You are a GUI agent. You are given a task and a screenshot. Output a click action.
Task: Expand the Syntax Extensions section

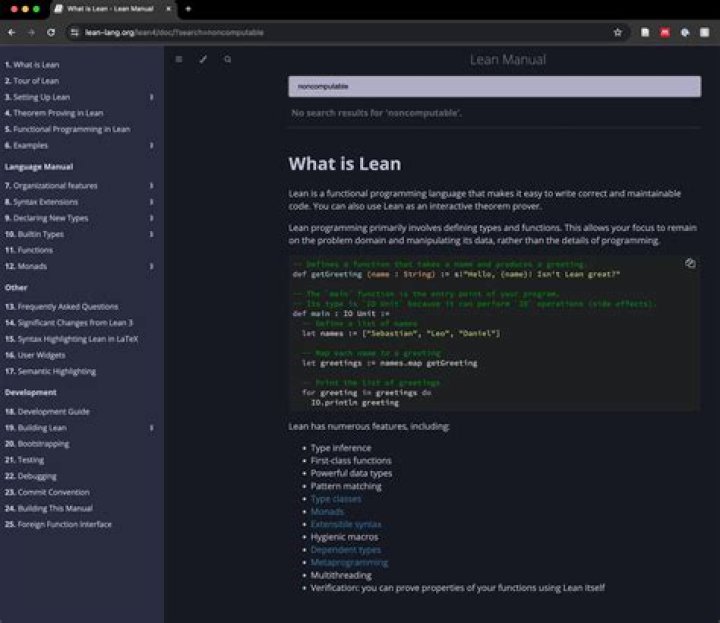(x=152, y=202)
